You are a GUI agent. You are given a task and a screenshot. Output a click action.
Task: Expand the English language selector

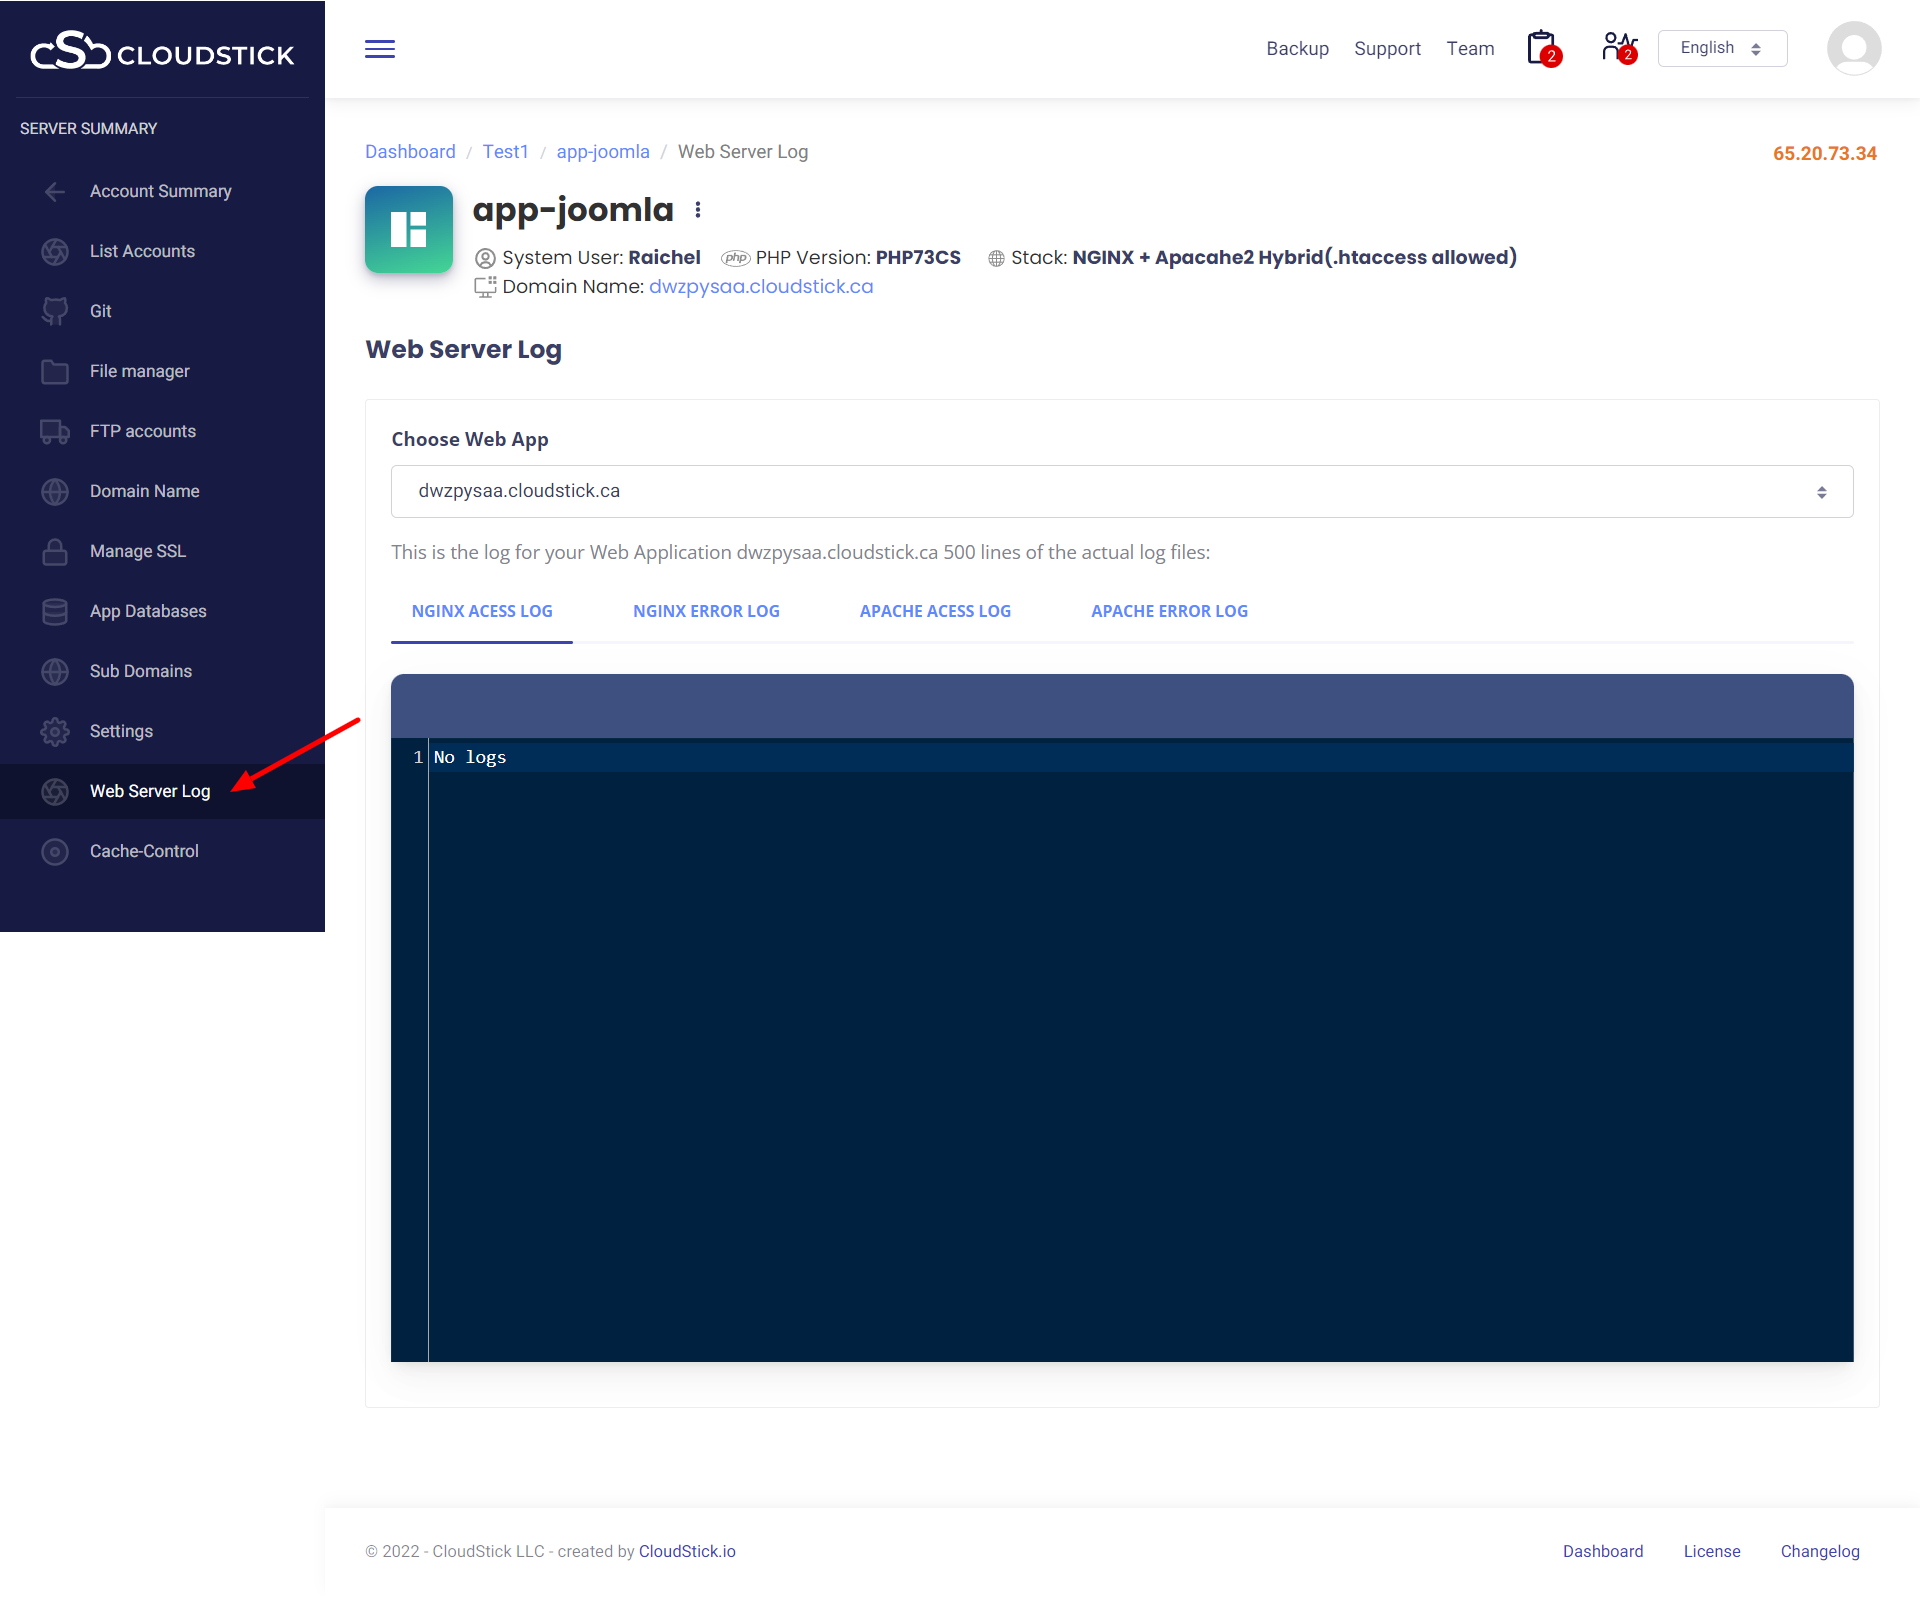pyautogui.click(x=1721, y=48)
